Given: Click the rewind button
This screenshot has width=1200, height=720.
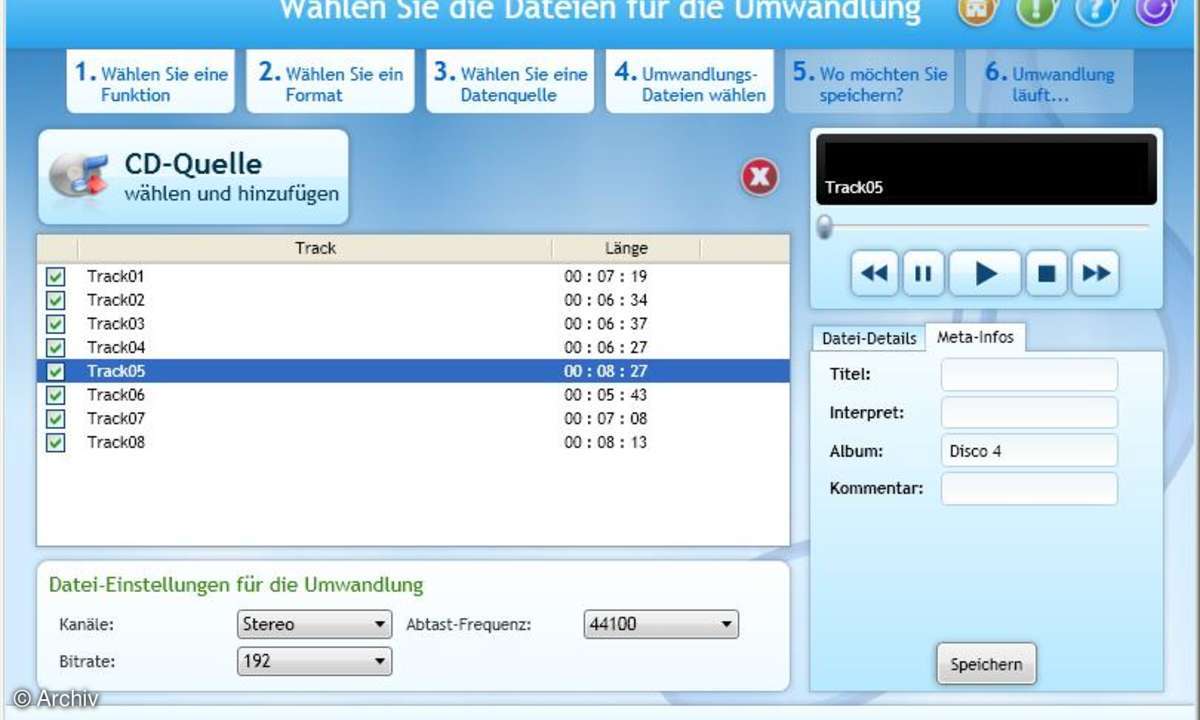Looking at the screenshot, I should tap(875, 274).
